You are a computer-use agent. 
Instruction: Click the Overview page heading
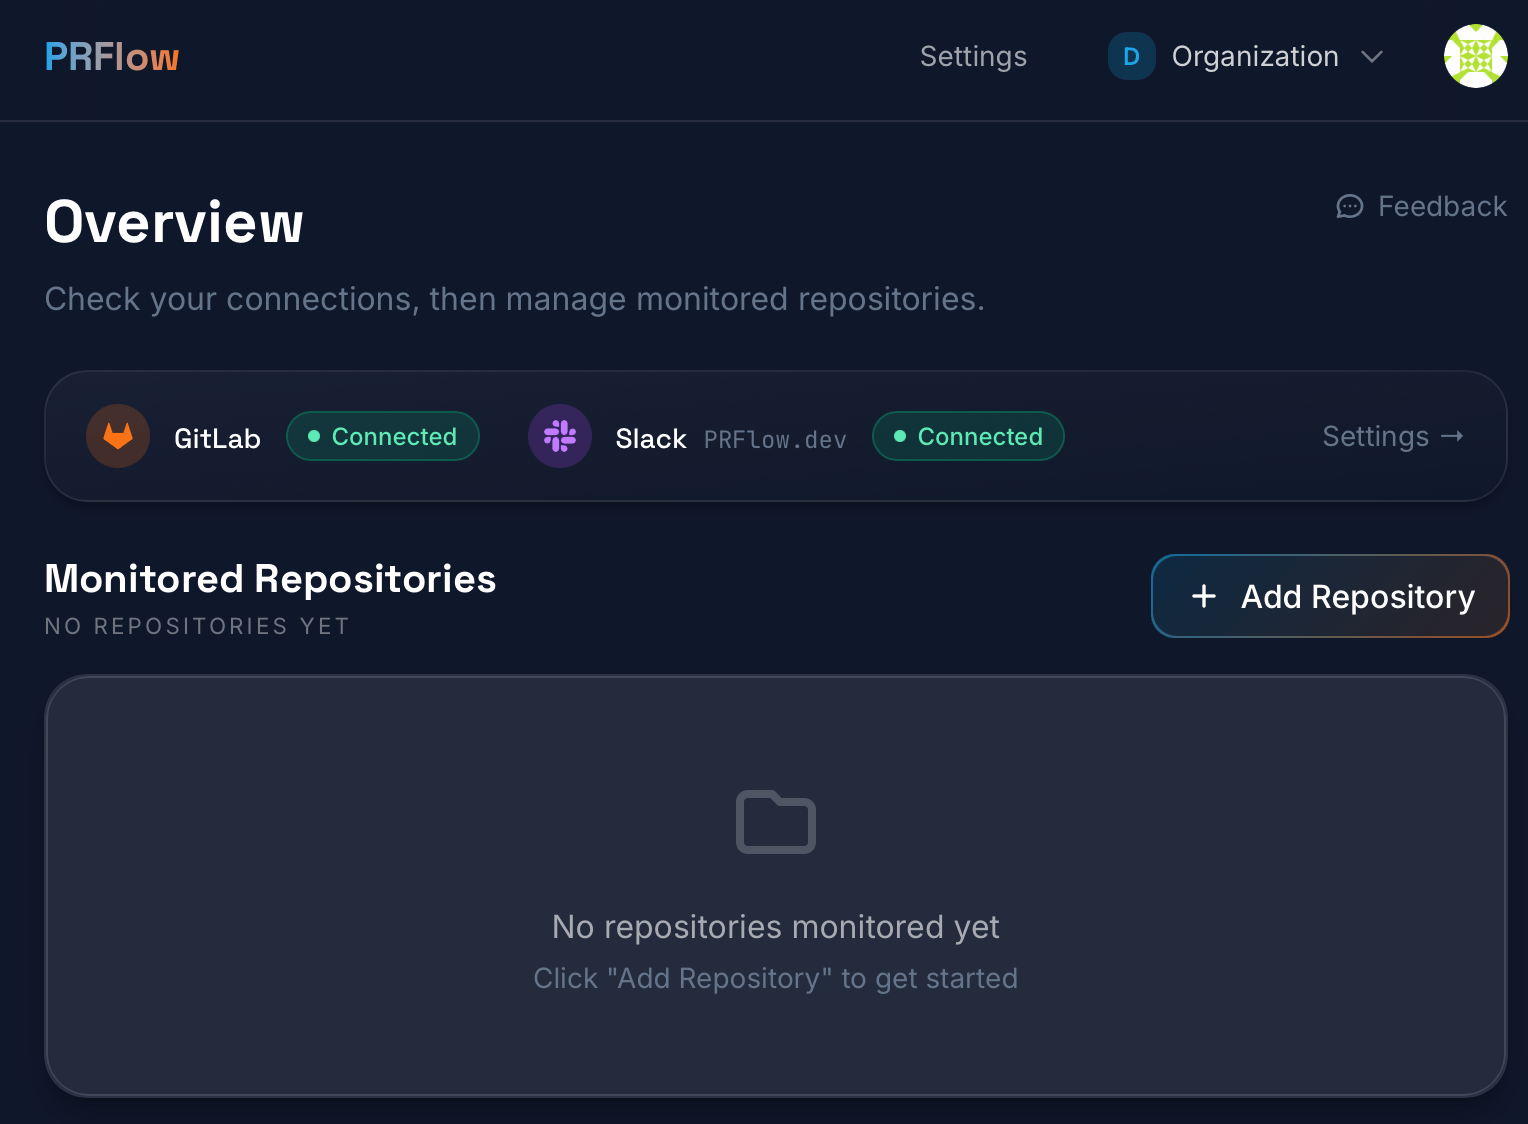[x=174, y=221]
